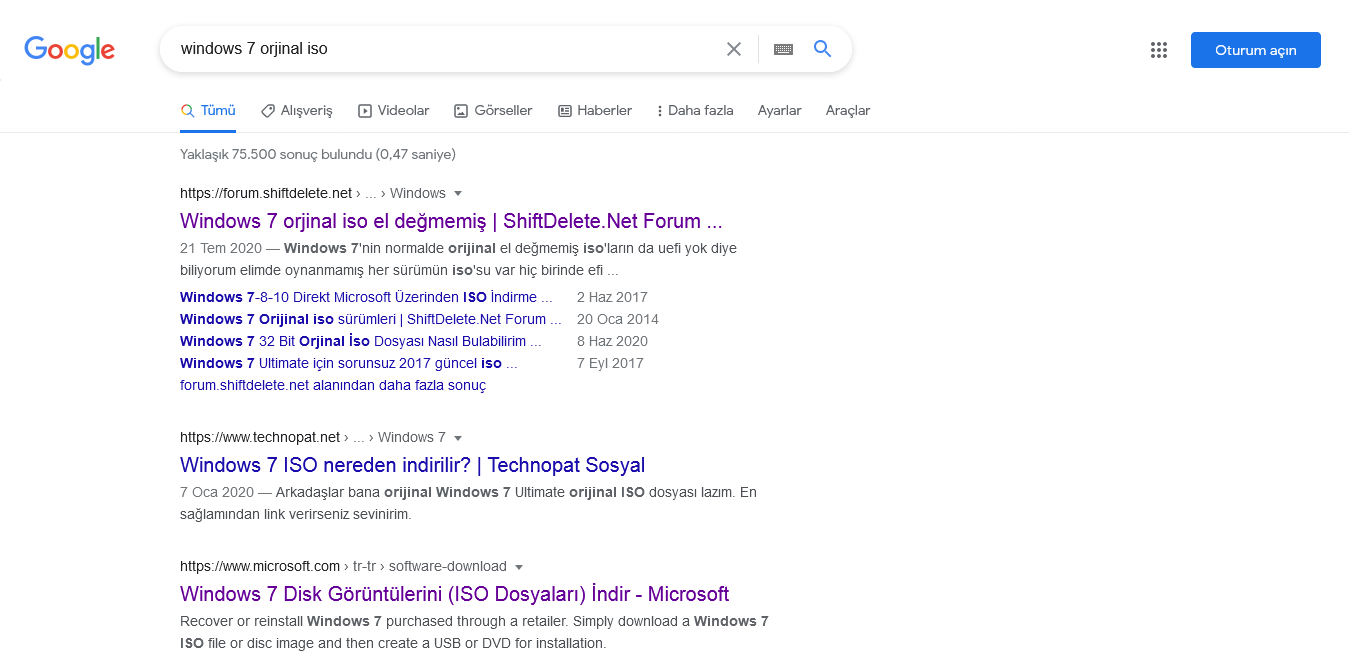Click the blue search magnifier icon
Image resolution: width=1349 pixels, height=654 pixels.
(x=823, y=49)
